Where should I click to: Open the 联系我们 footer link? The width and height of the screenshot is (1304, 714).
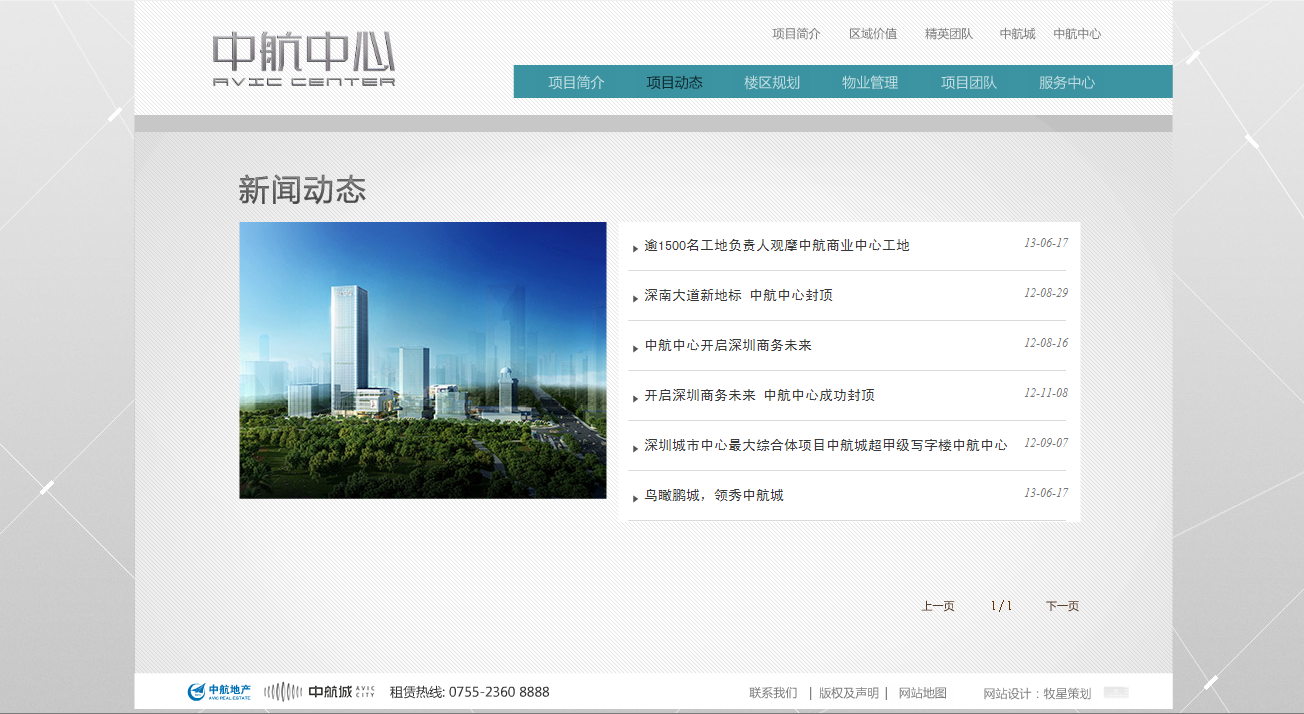(773, 693)
